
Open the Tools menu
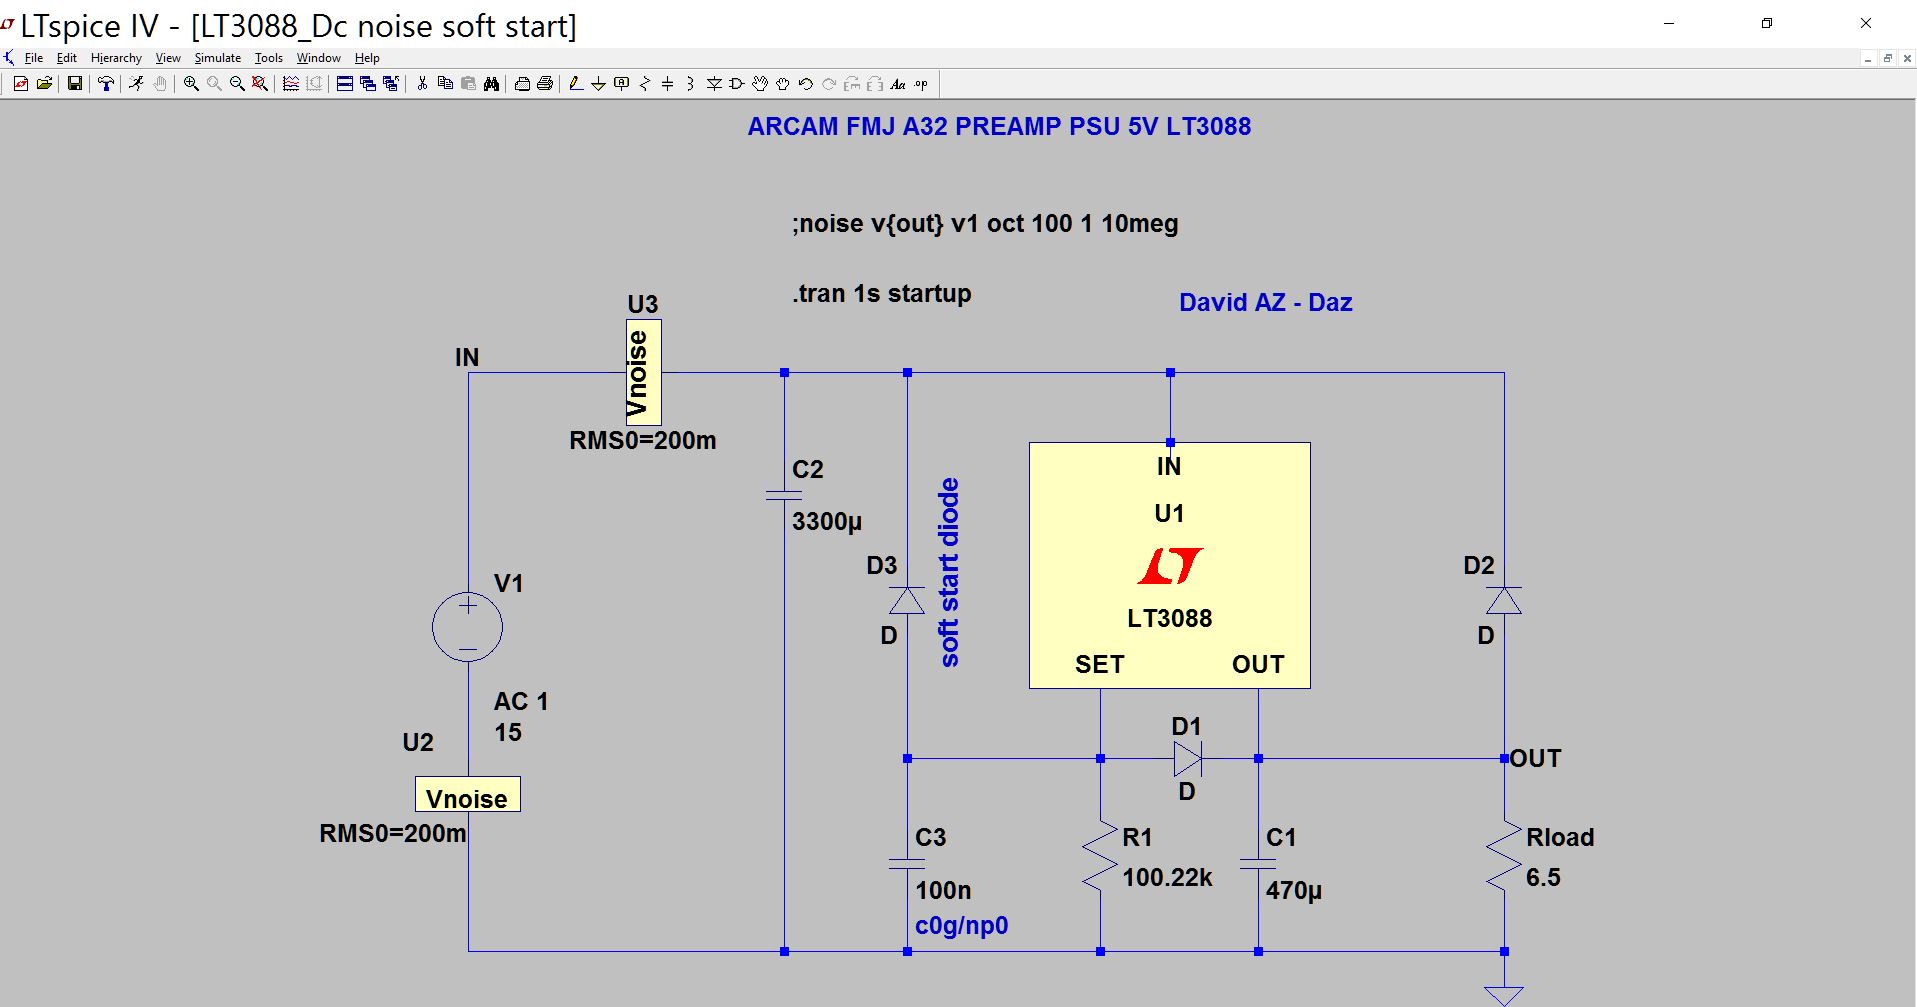pyautogui.click(x=269, y=58)
